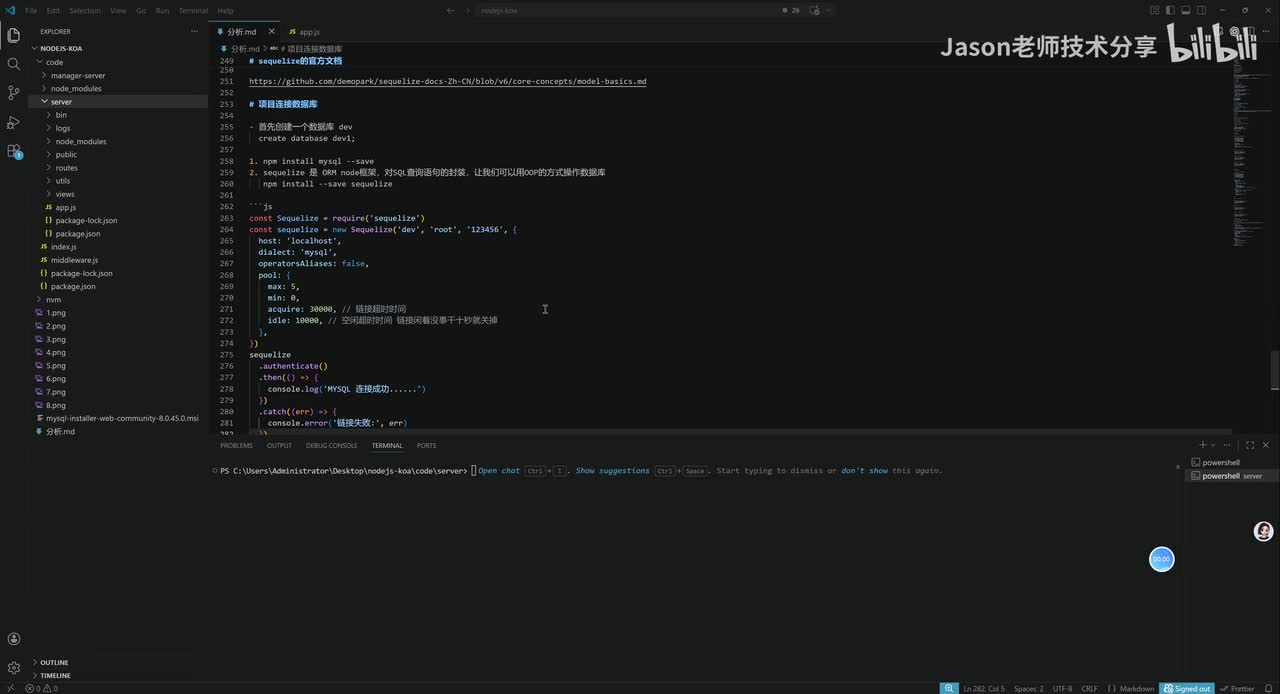Viewport: 1280px width, 694px height.
Task: Click the editor vertical scrollbar thumb
Action: [x=1275, y=371]
